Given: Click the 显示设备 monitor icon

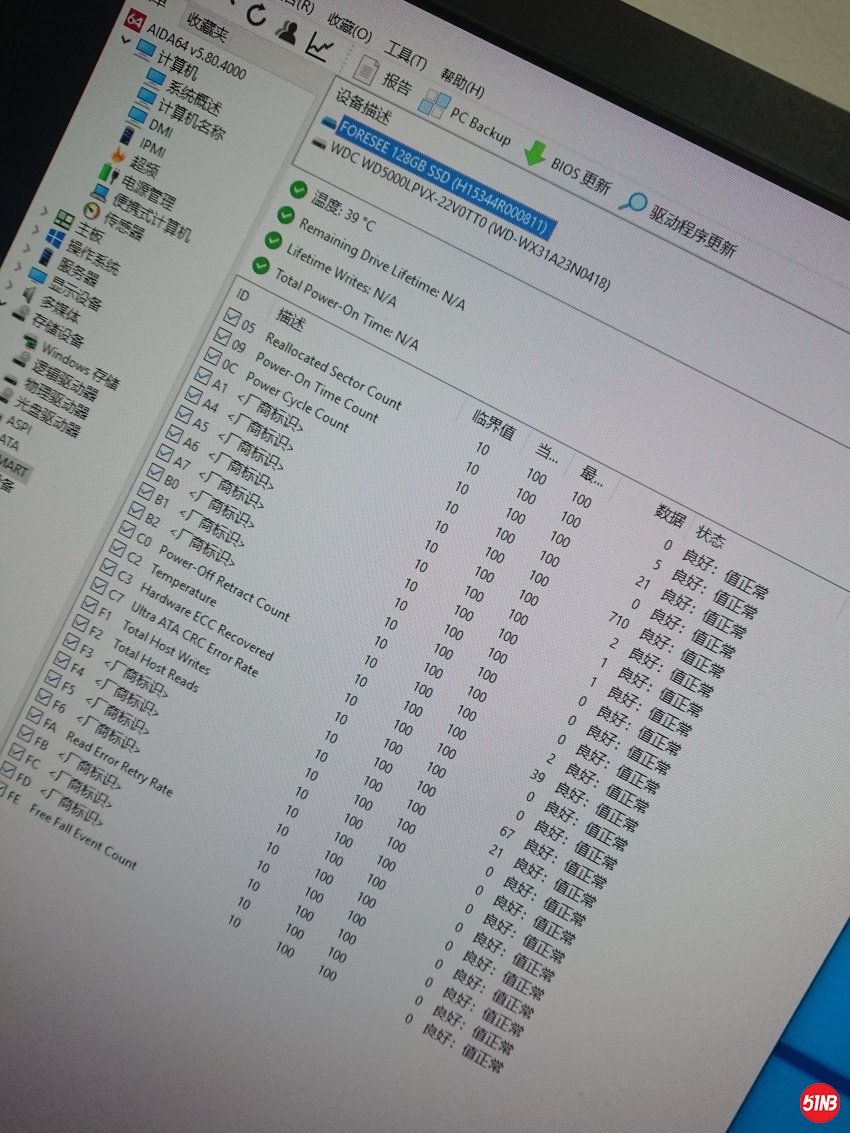Looking at the screenshot, I should tap(38, 275).
